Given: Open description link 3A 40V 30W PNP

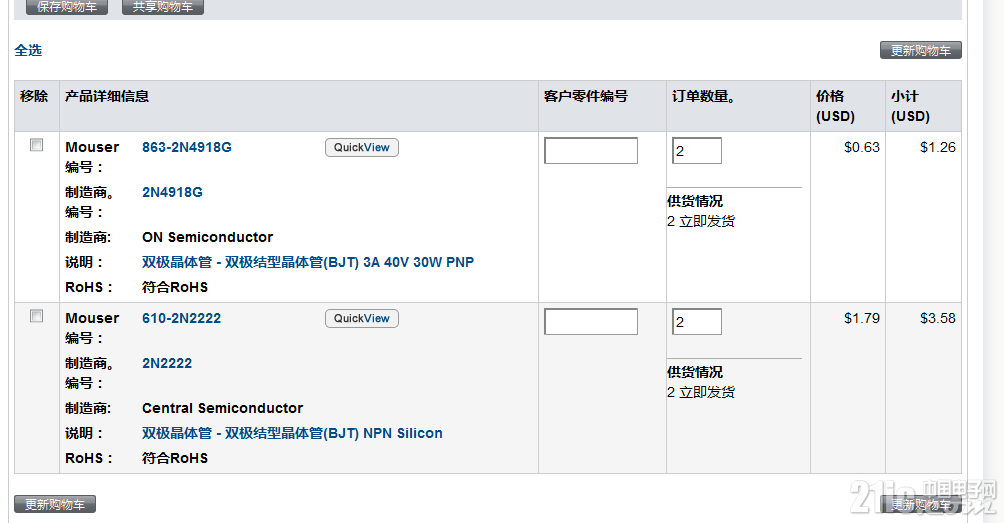Looking at the screenshot, I should click(x=307, y=262).
